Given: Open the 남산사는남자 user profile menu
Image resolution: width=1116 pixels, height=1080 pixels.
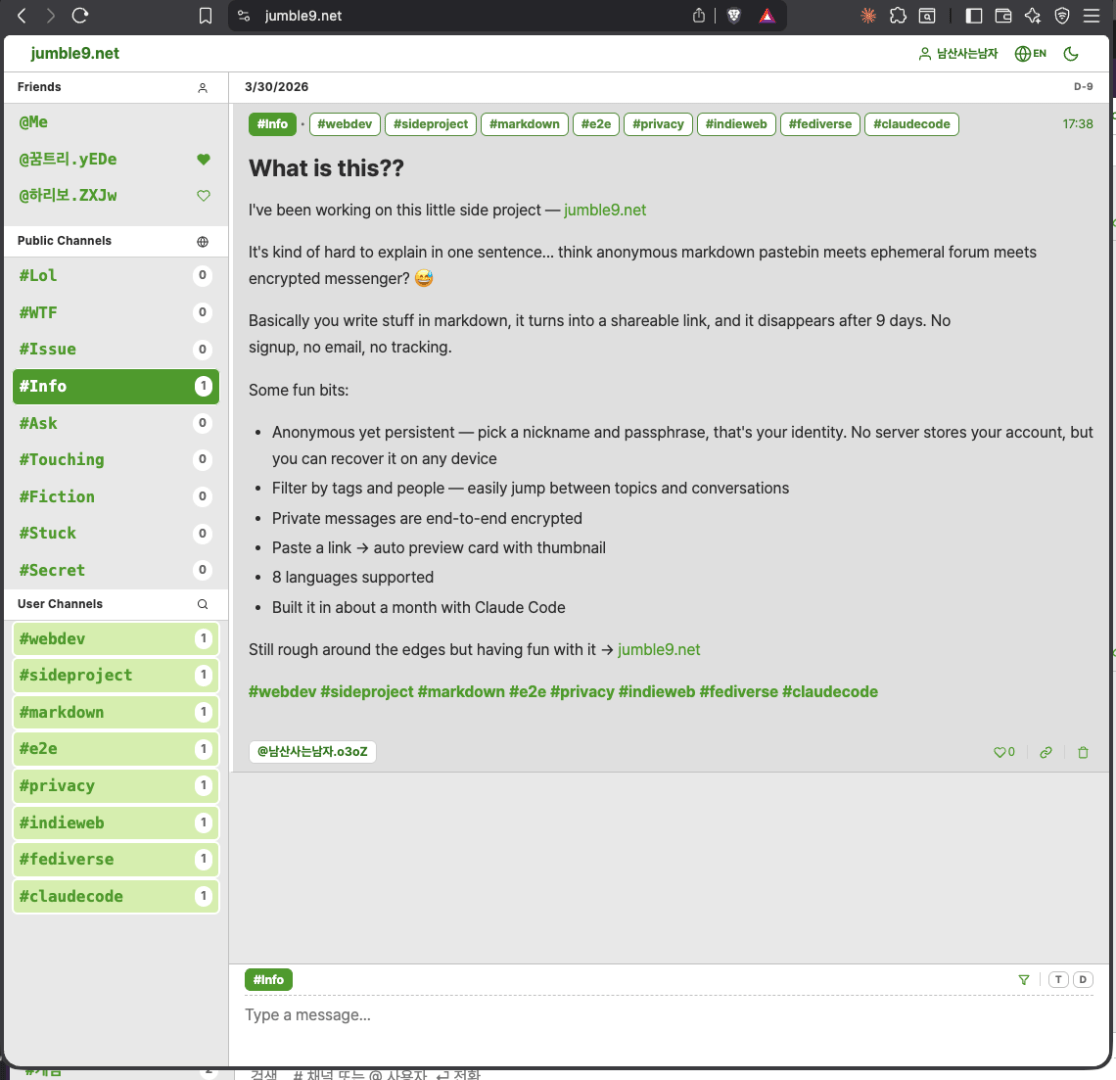Looking at the screenshot, I should point(958,54).
